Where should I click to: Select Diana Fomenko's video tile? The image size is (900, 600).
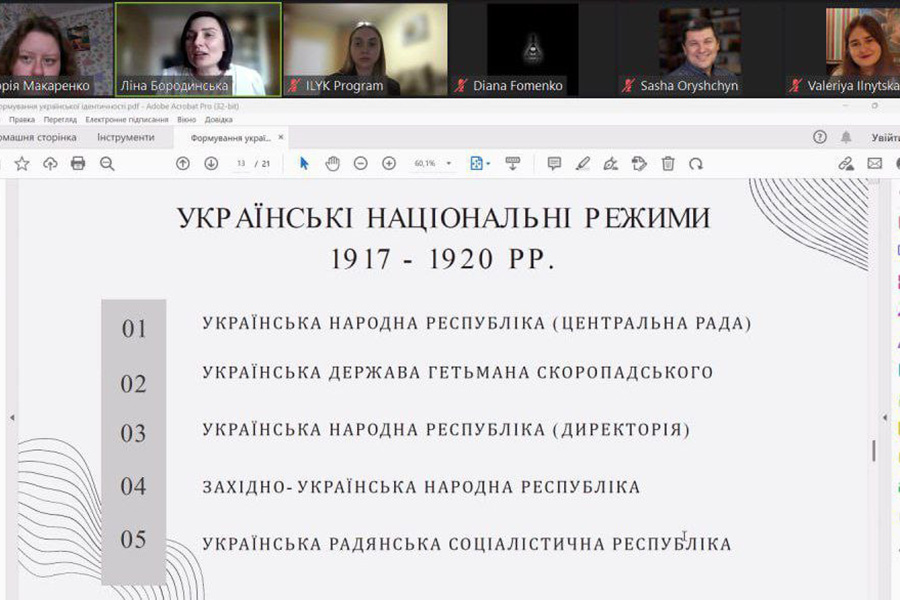coord(532,49)
